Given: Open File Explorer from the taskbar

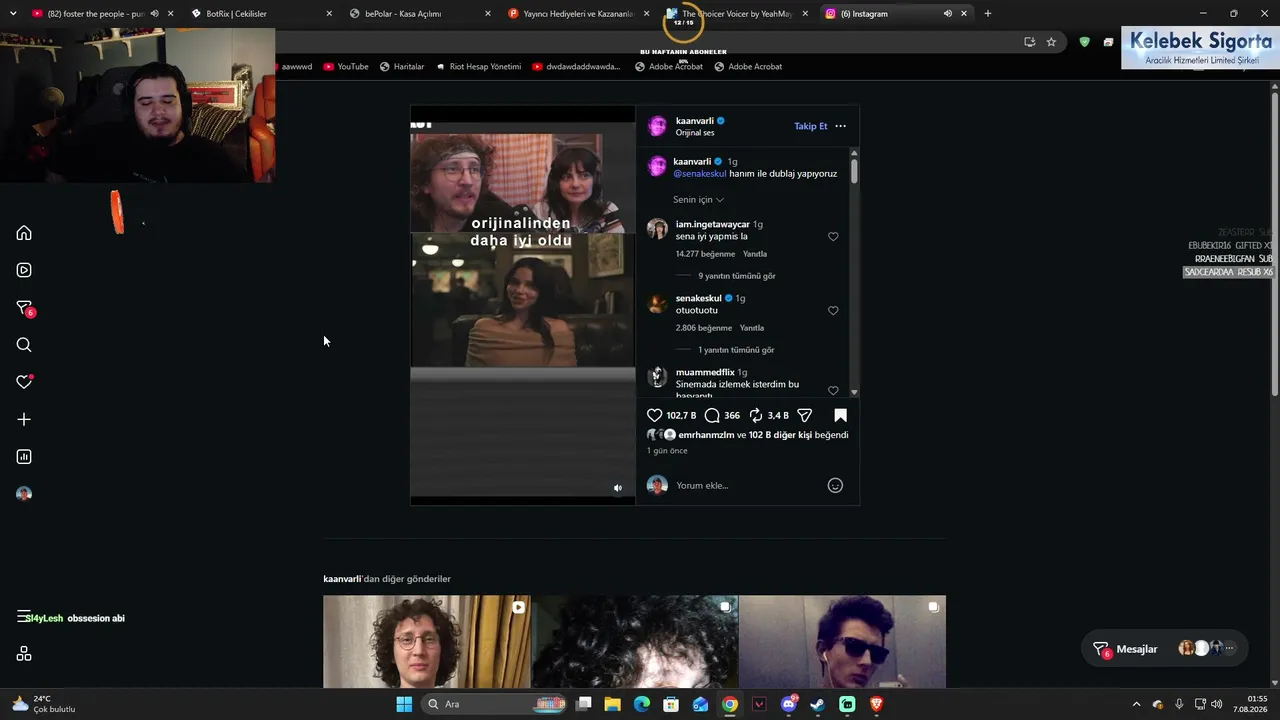Looking at the screenshot, I should tap(613, 704).
